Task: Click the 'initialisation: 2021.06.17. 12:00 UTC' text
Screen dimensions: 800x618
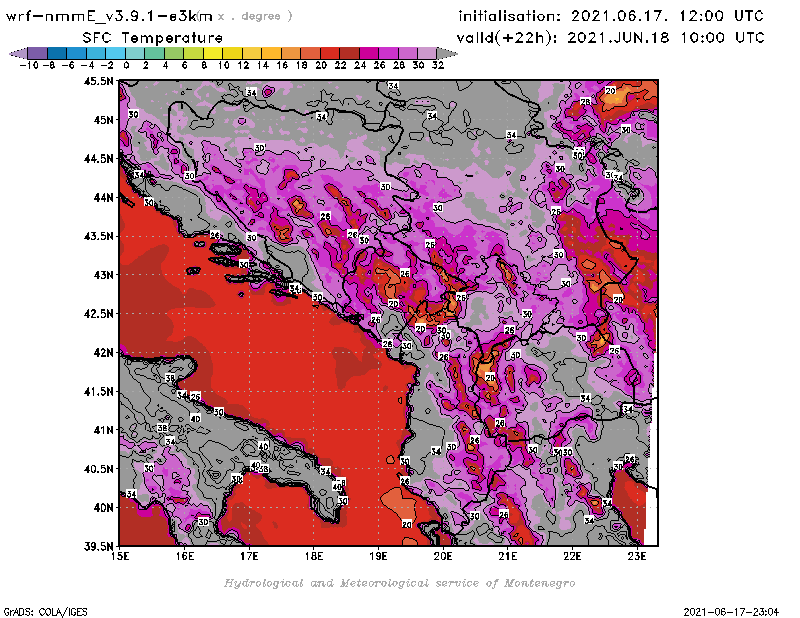Action: click(x=611, y=16)
